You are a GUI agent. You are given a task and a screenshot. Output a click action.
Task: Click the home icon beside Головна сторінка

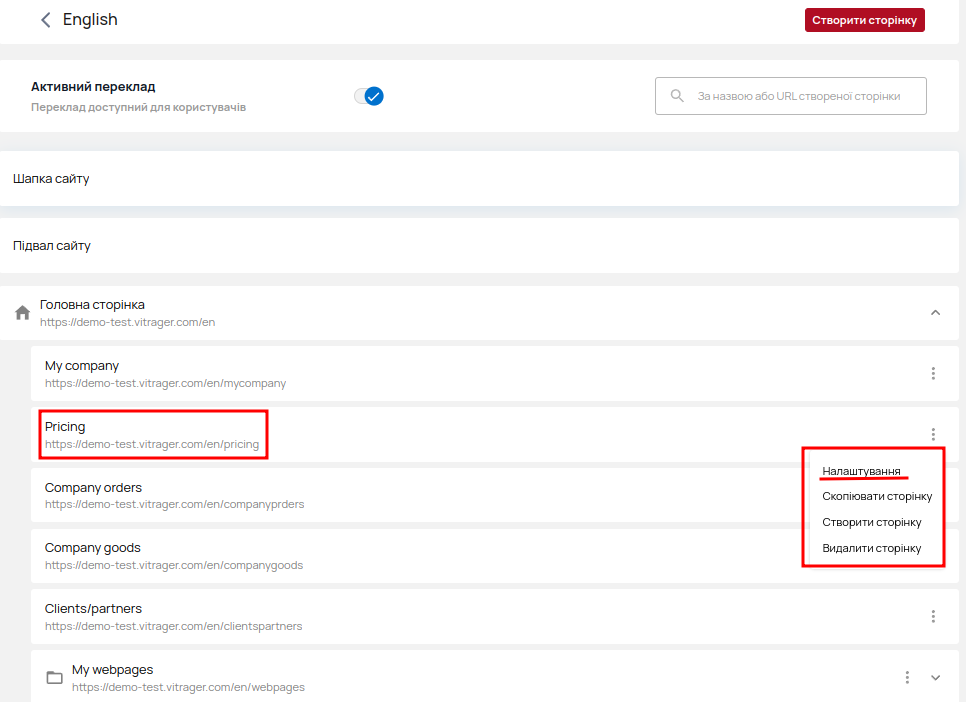[22, 313]
